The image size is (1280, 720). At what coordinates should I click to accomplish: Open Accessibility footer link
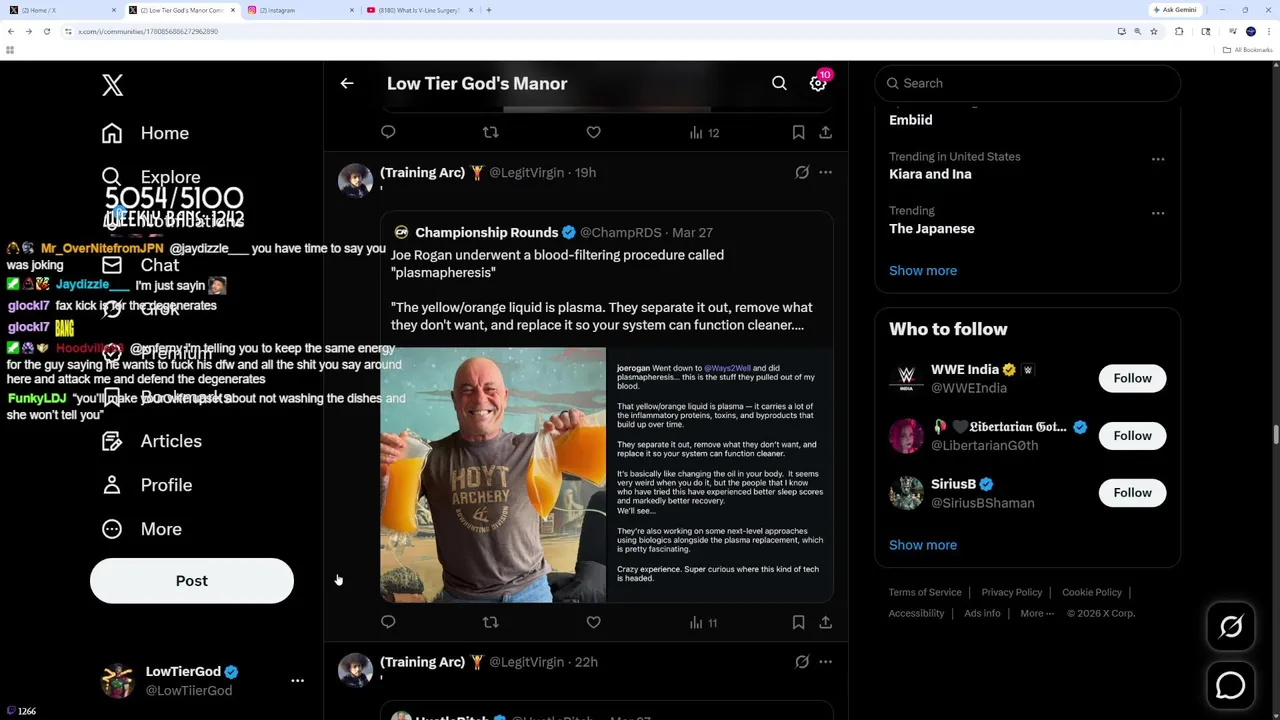point(916,613)
